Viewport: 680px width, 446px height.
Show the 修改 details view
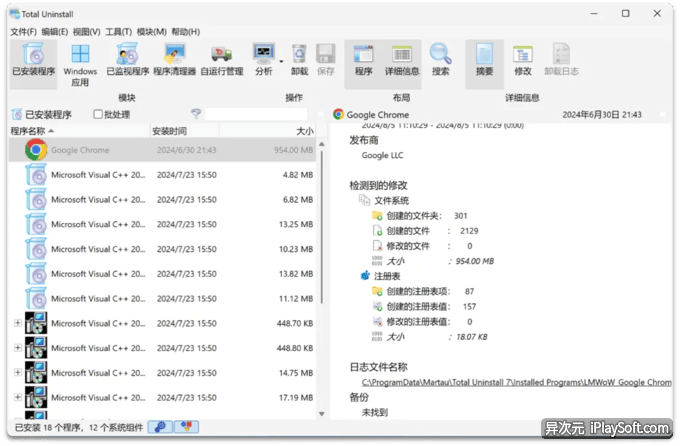(x=523, y=60)
